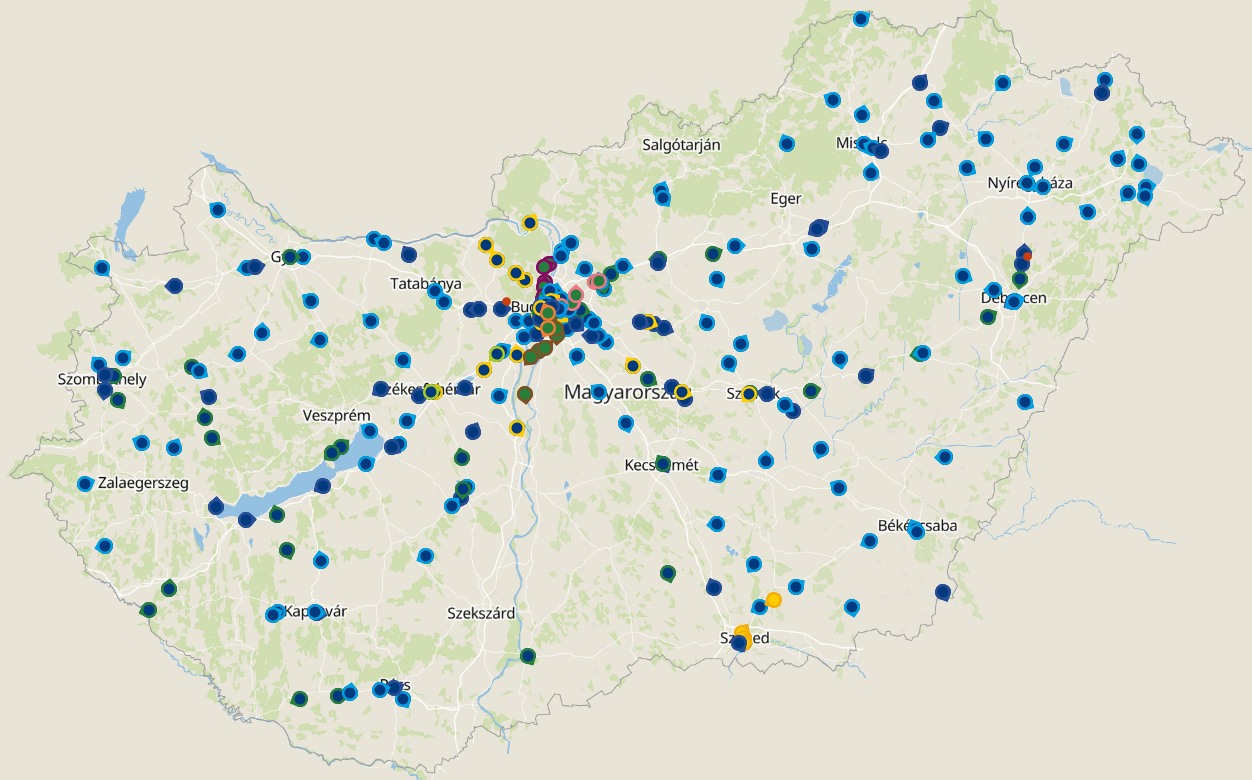Click the Salgótarján city label
1252x780 pixels.
[x=681, y=145]
